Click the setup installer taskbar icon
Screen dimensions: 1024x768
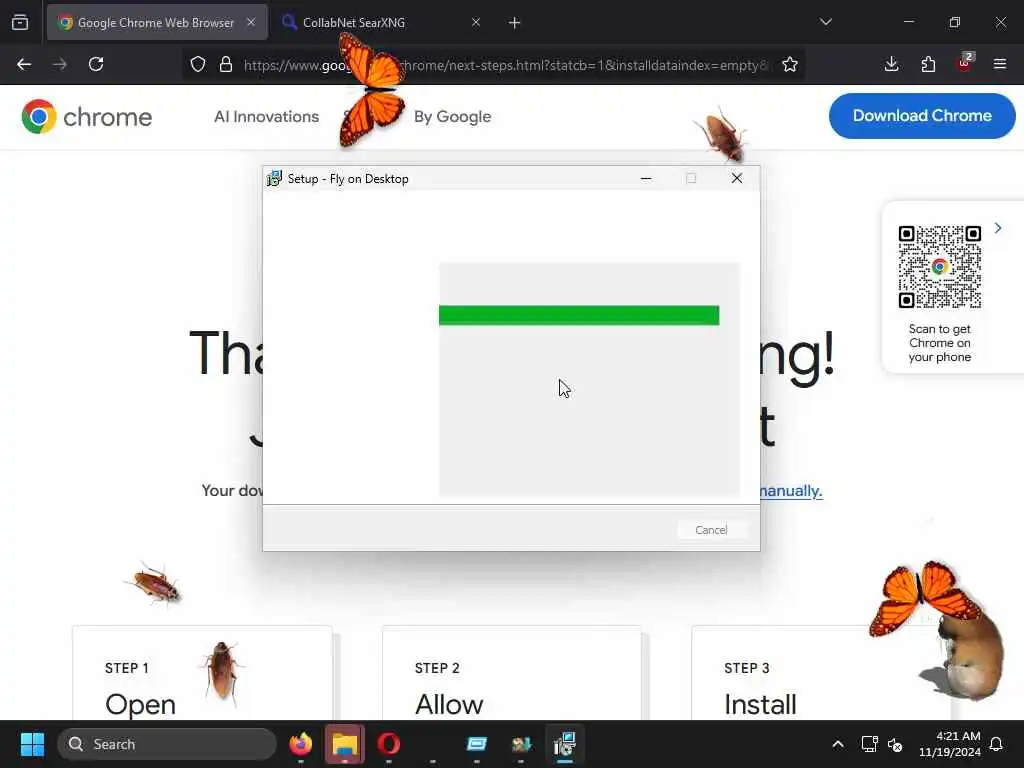pos(565,744)
